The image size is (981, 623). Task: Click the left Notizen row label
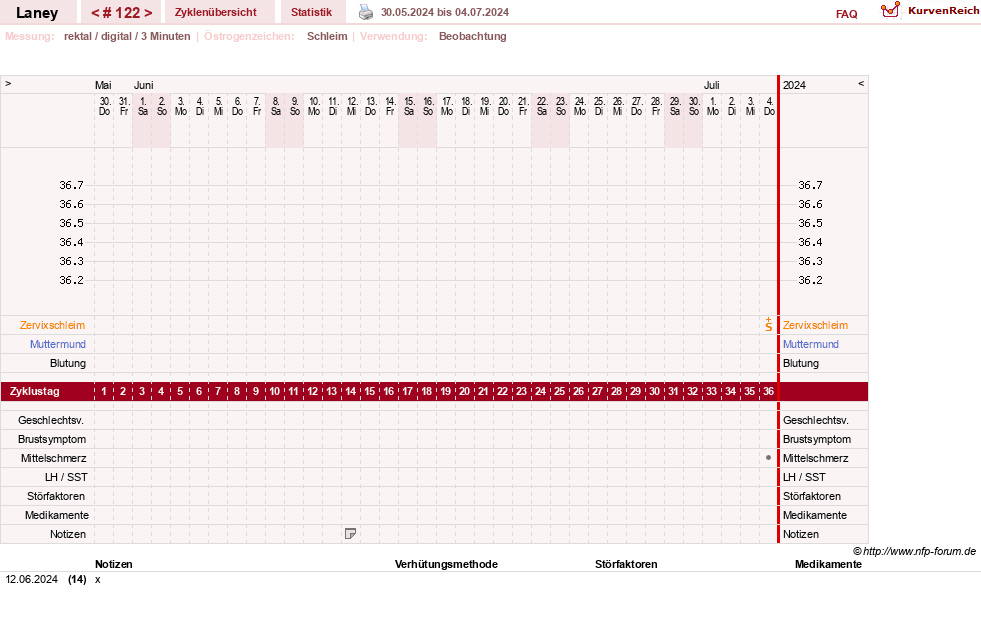(68, 534)
